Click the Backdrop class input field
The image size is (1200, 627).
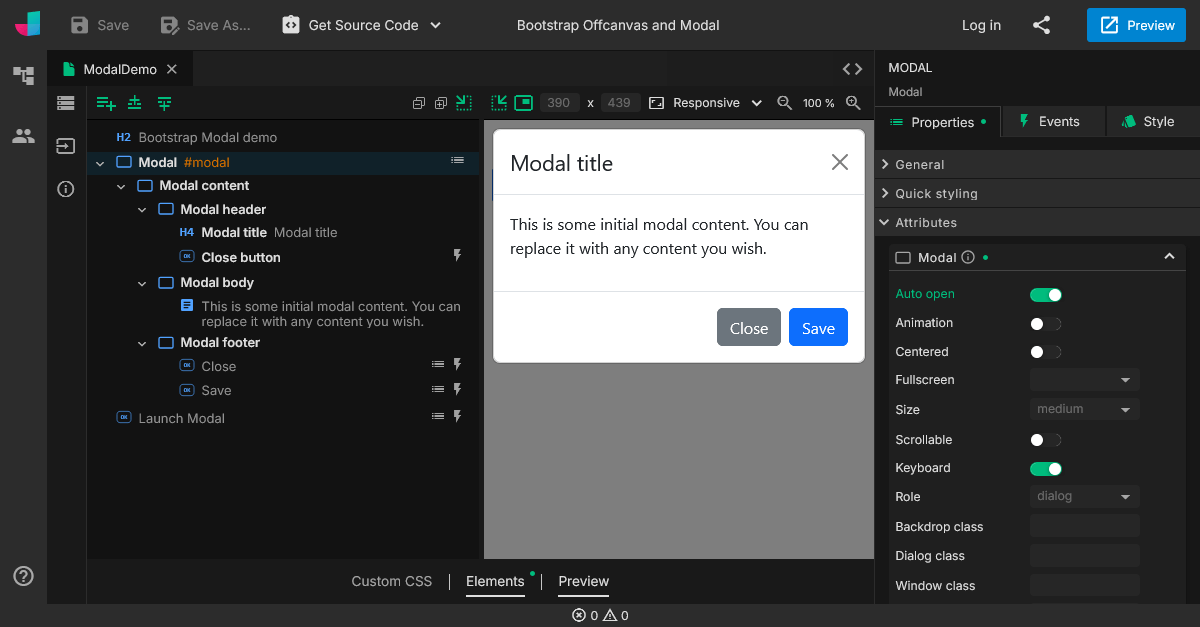tap(1085, 526)
